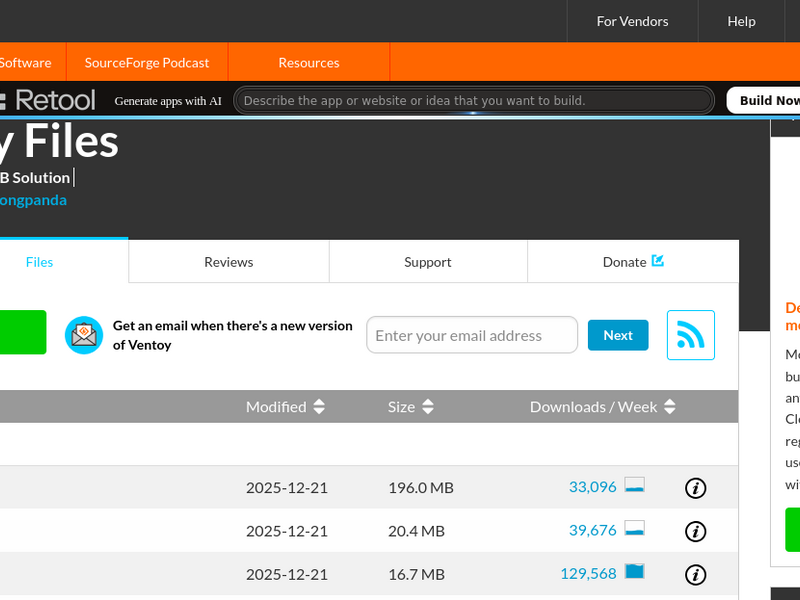The width and height of the screenshot is (800, 600).
Task: Click download chart icon next to 39,676
Action: 635,528
